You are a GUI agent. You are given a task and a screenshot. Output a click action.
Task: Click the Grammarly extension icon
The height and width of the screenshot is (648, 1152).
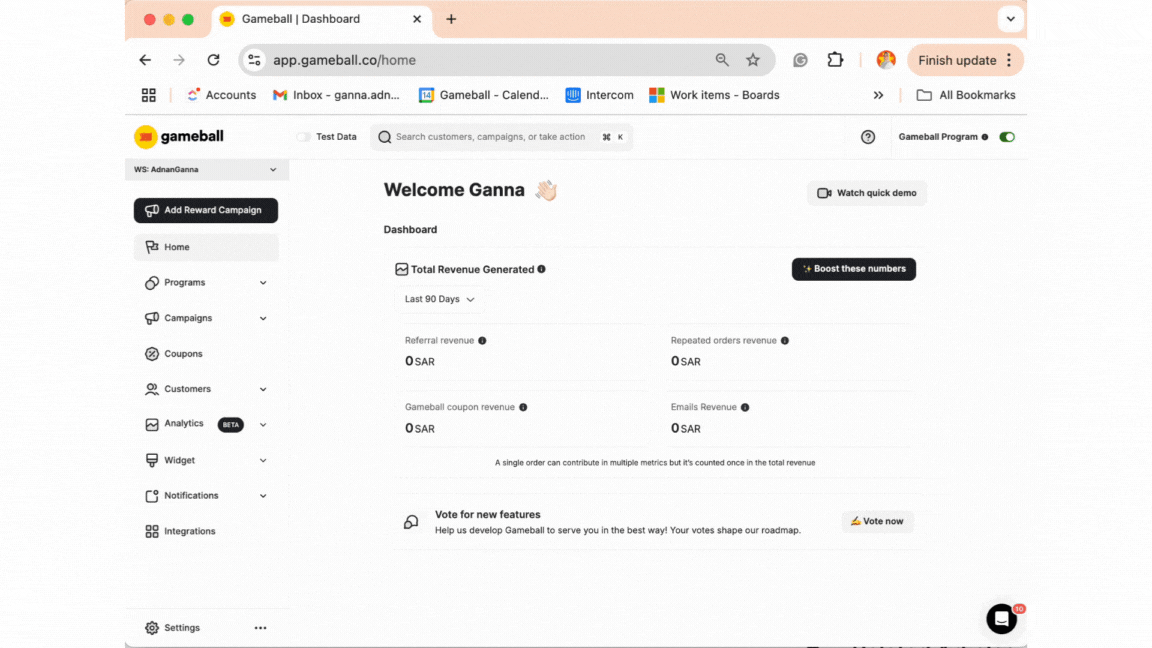pos(800,60)
